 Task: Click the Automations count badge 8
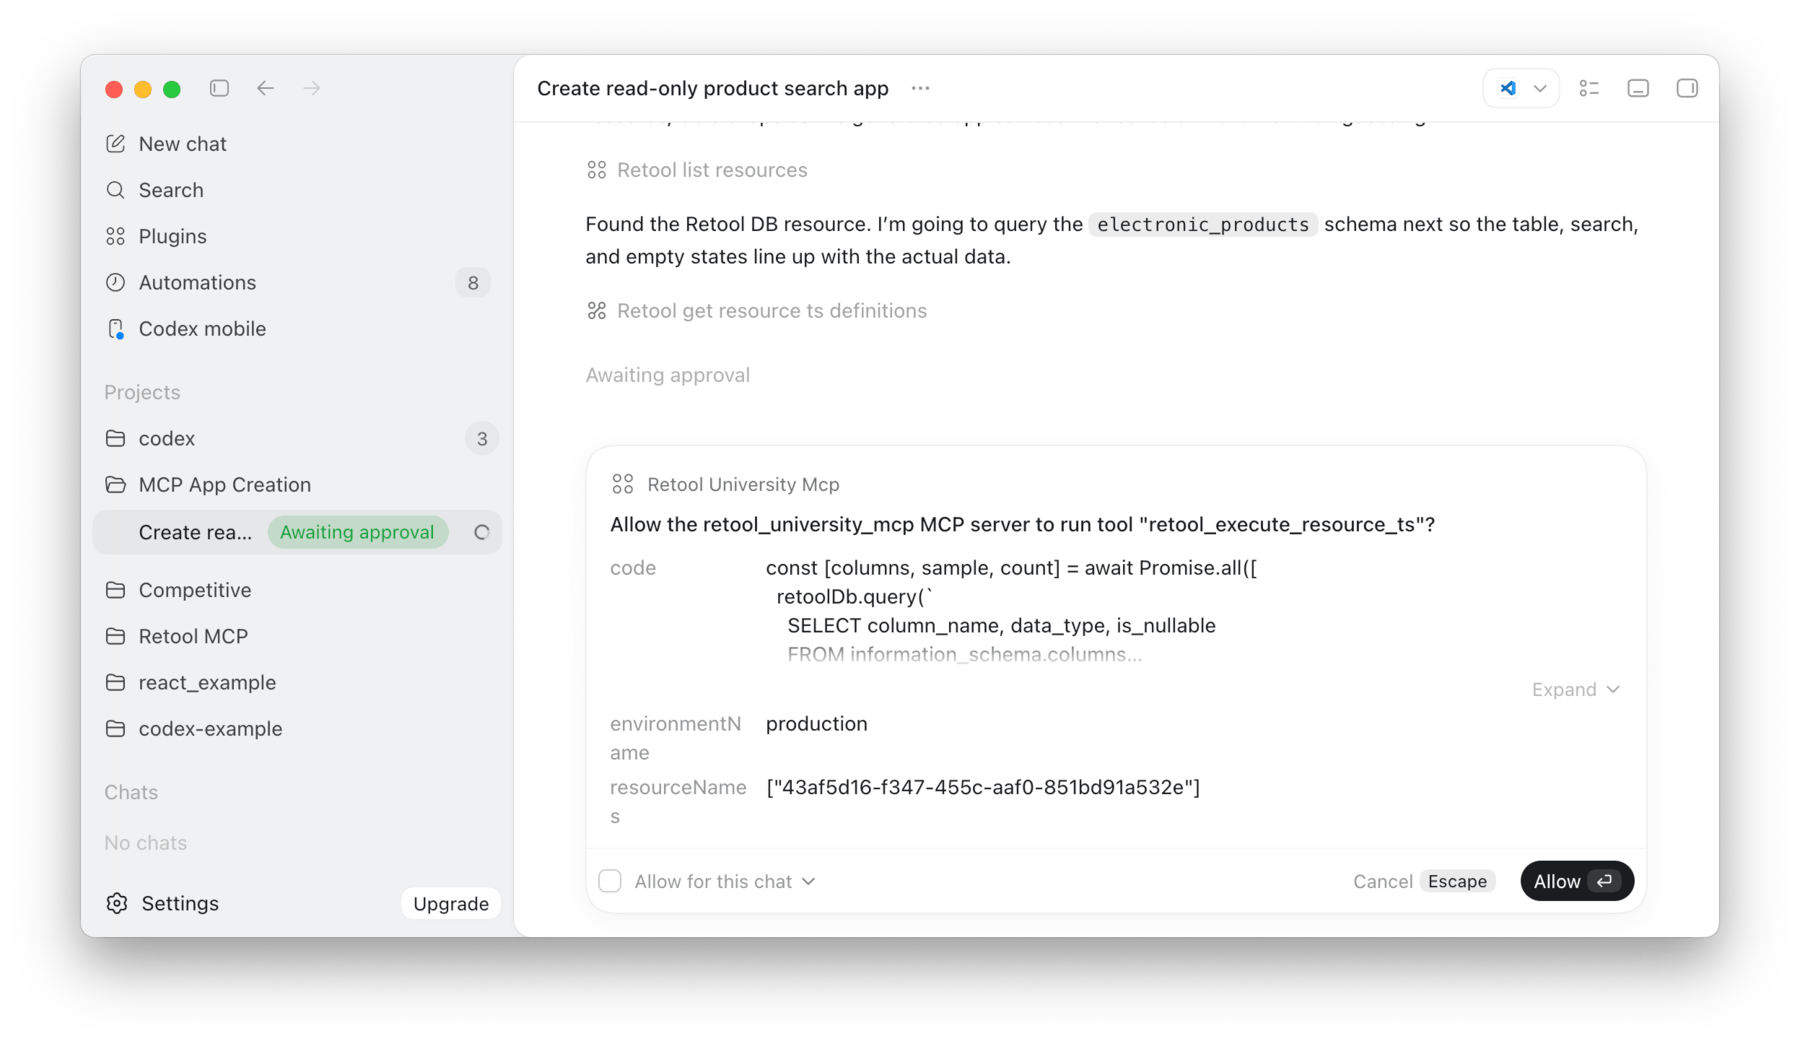pos(473,283)
